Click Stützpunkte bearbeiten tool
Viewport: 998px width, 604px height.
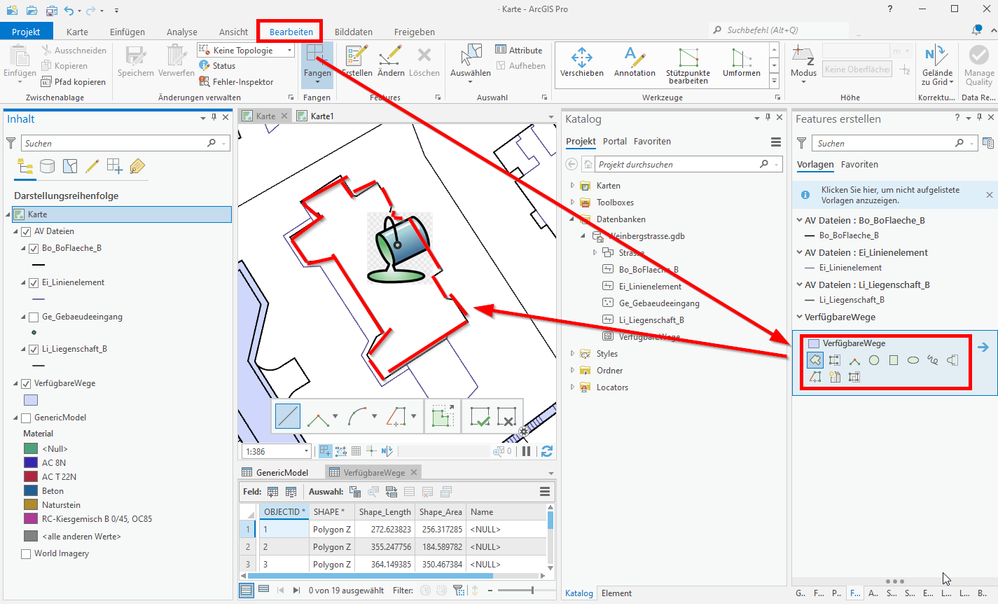[x=688, y=65]
